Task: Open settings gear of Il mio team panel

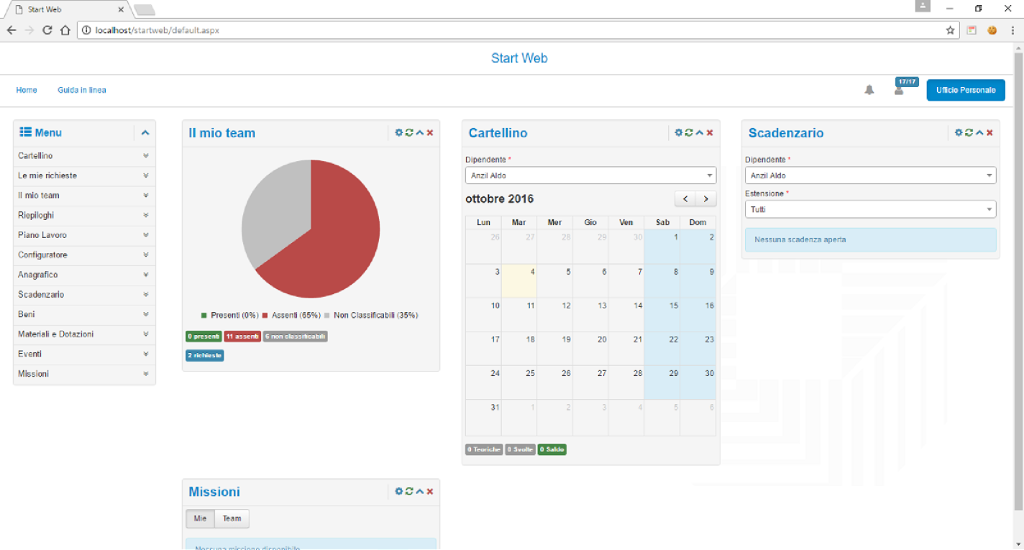Action: coord(398,133)
